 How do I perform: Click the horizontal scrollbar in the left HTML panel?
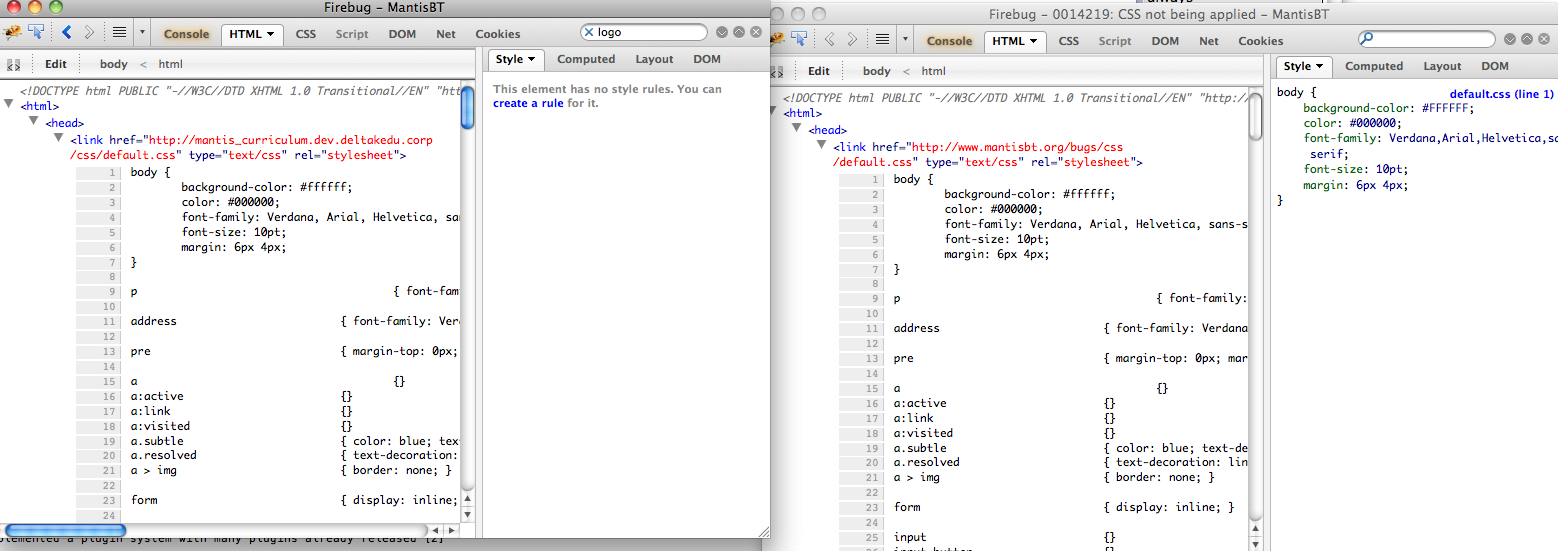point(66,530)
